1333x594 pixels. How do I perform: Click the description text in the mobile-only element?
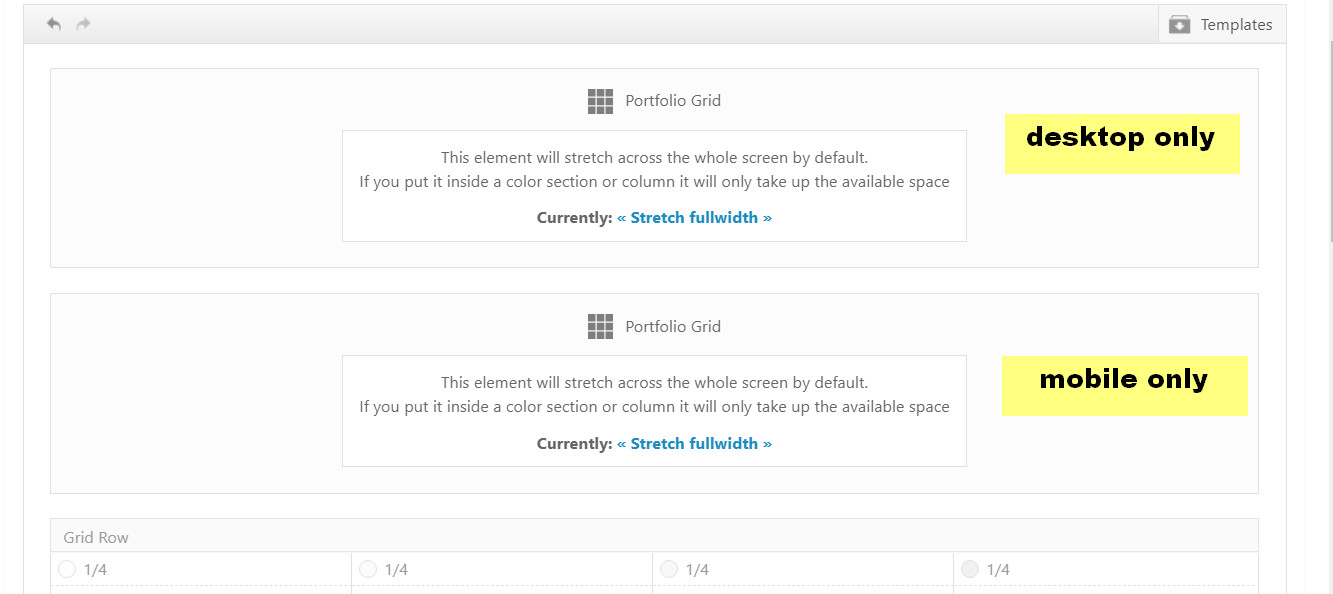tap(654, 395)
